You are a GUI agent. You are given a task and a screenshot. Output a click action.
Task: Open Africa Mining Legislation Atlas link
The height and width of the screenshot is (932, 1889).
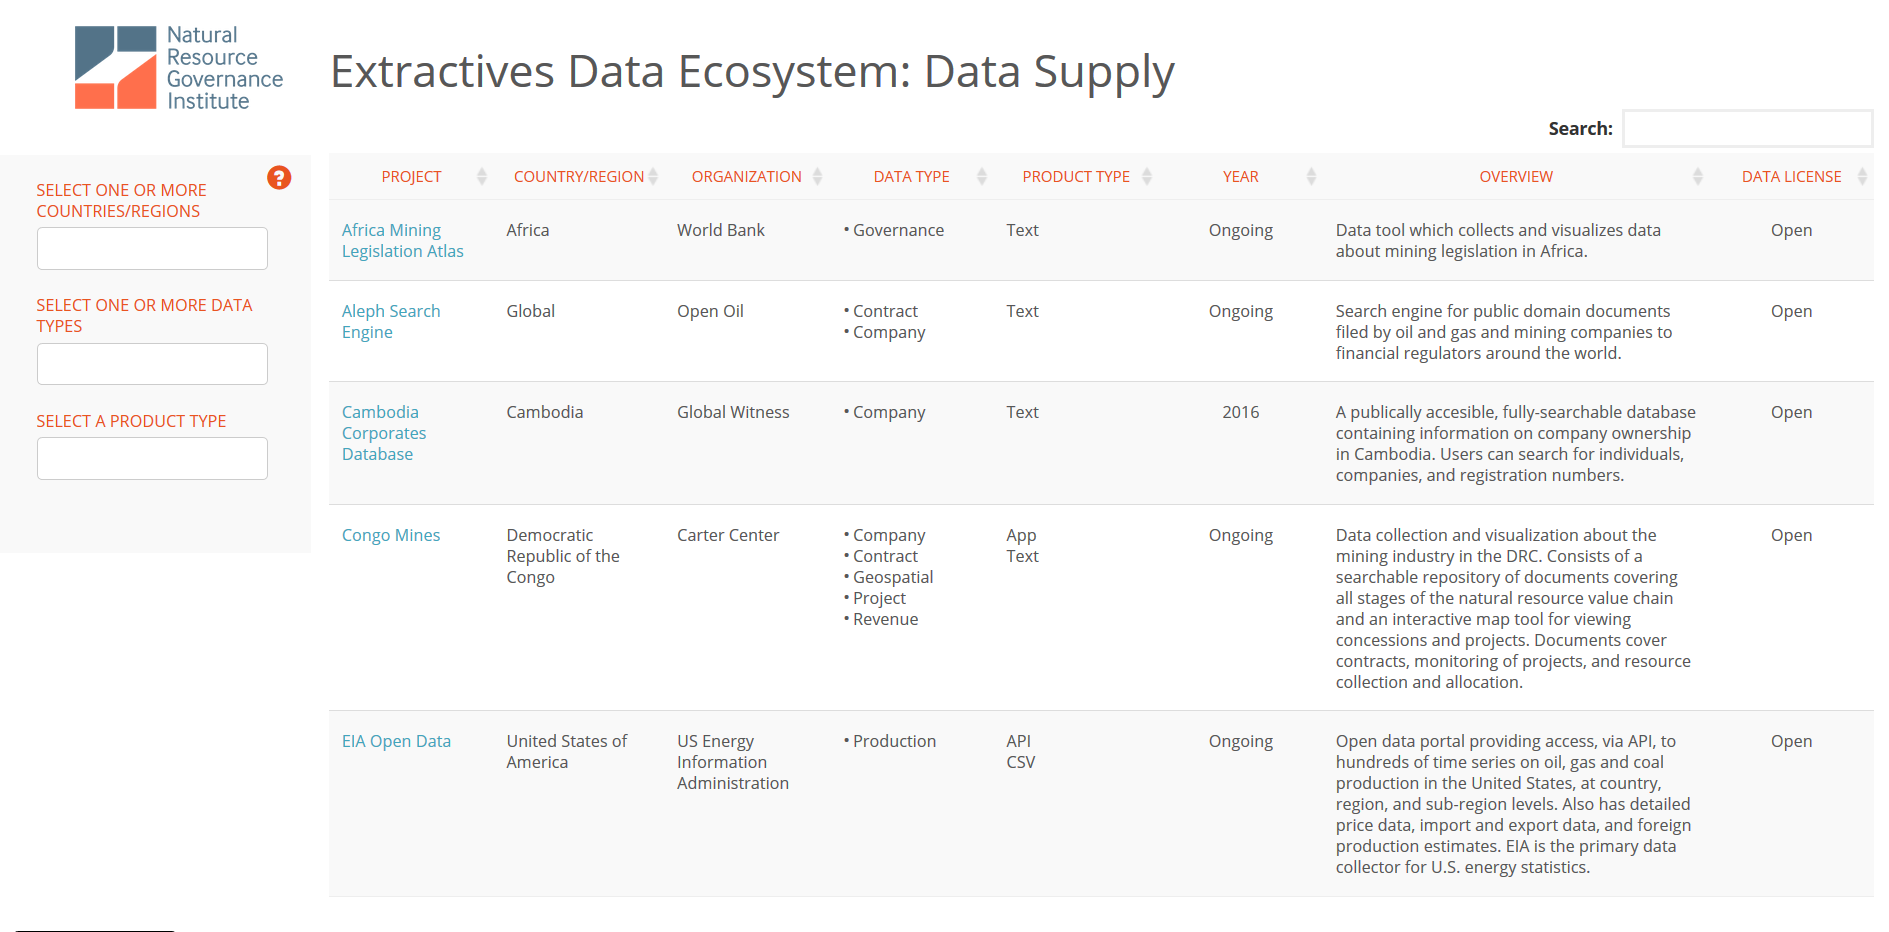(x=402, y=241)
